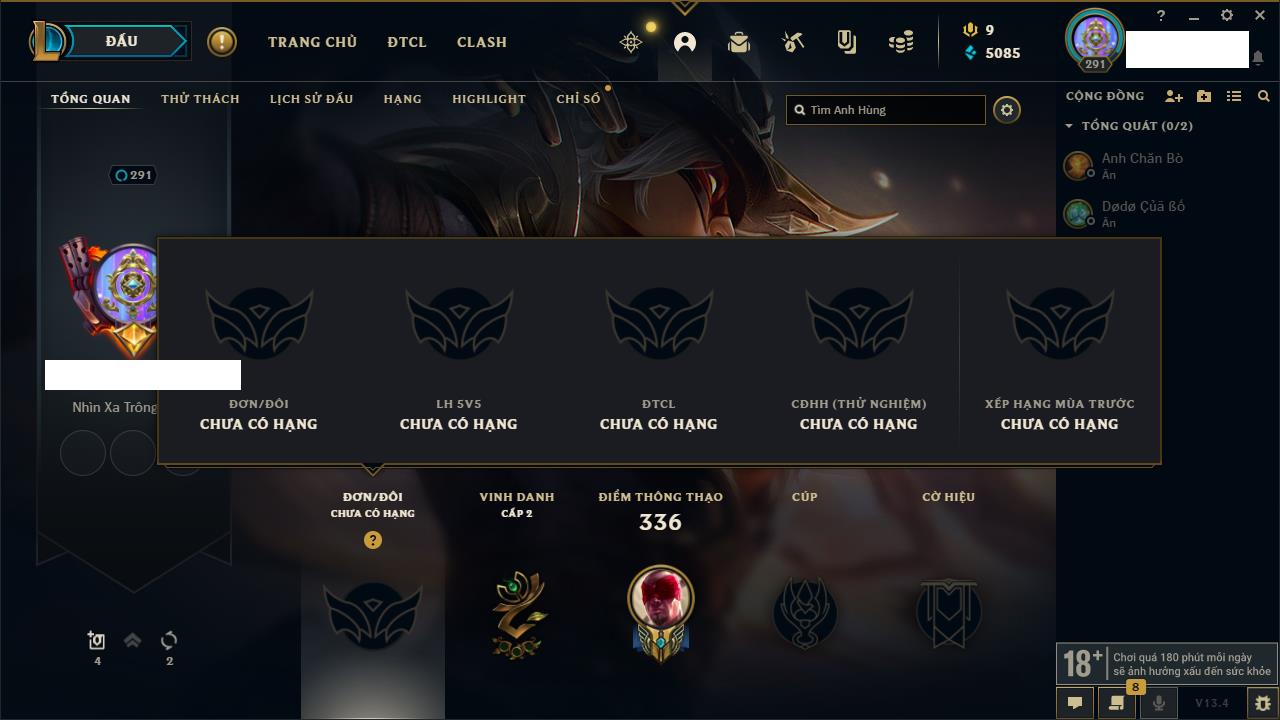The width and height of the screenshot is (1280, 720).
Task: Open the notification bell icon
Action: click(x=1257, y=58)
